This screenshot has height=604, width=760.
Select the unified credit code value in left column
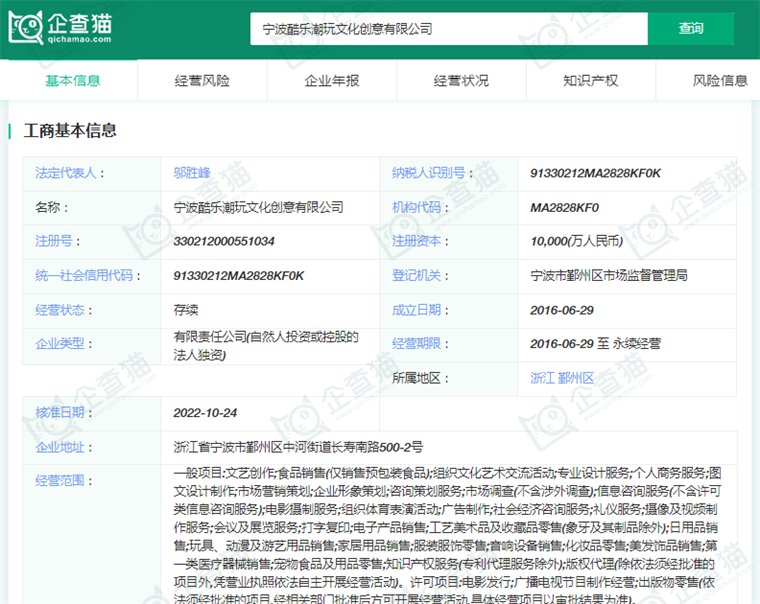coord(238,275)
